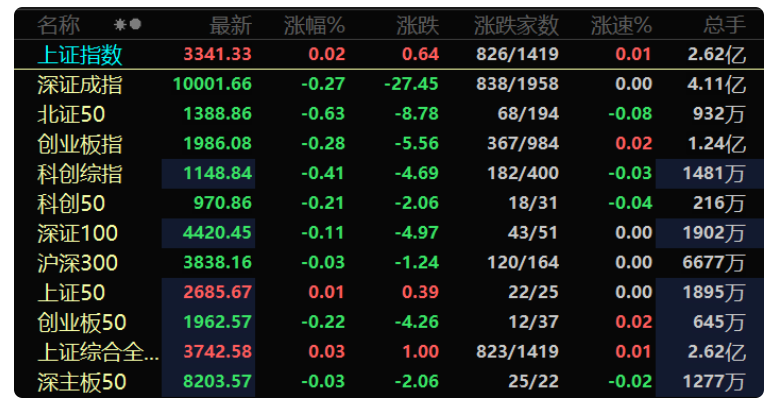Screen dimensions: 768x400
Task: Click the 科创50 index name
Action: [71, 204]
